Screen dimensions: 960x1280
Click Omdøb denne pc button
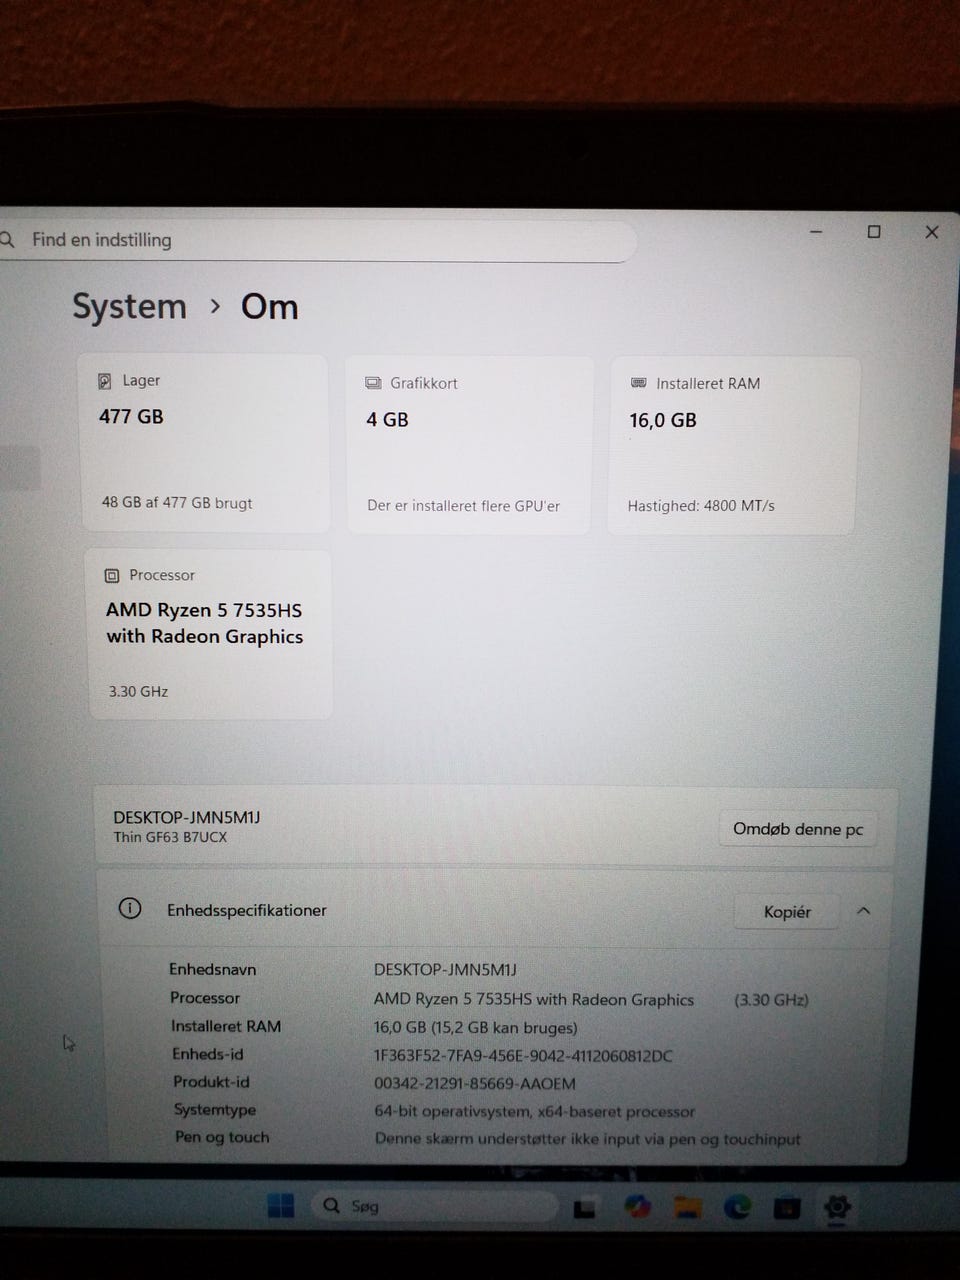(x=798, y=829)
